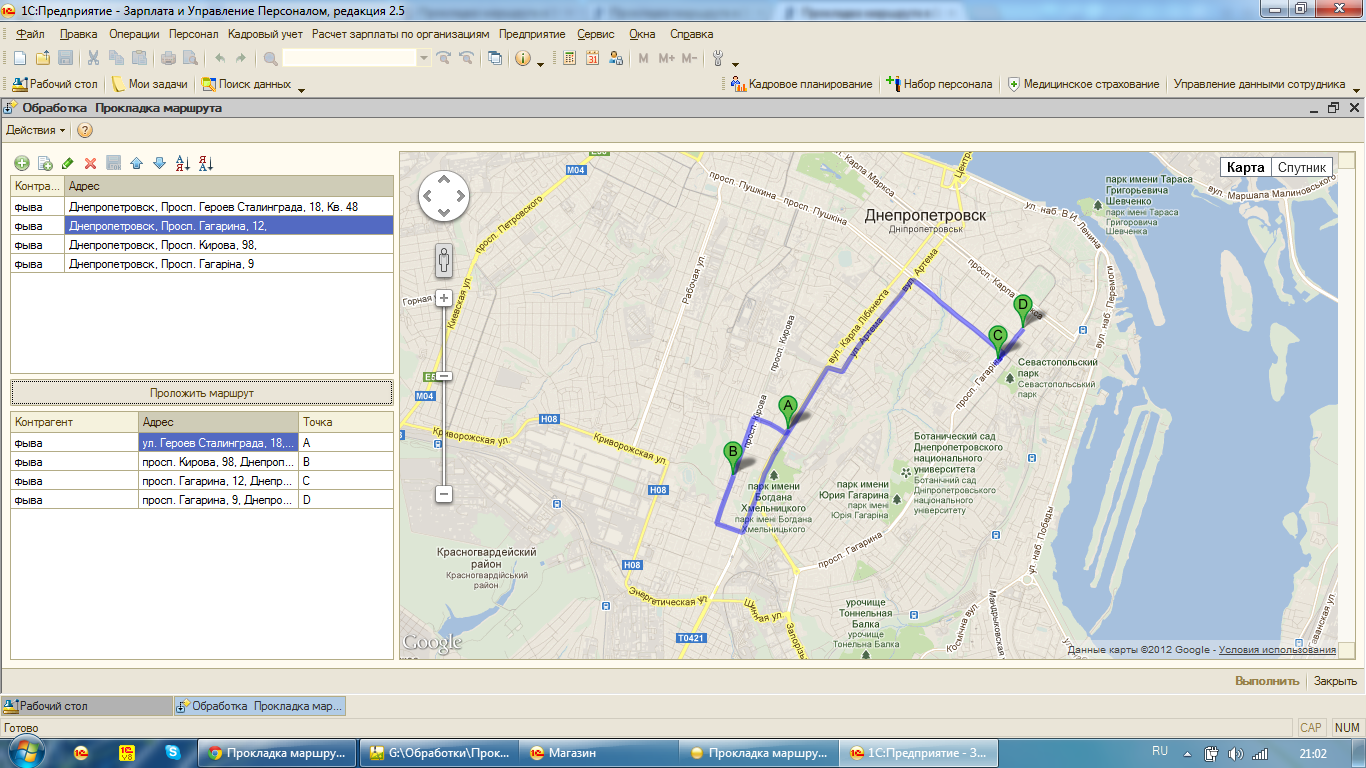Image resolution: width=1366 pixels, height=768 pixels.
Task: Click the Open file folder icon
Action: pyautogui.click(x=43, y=58)
